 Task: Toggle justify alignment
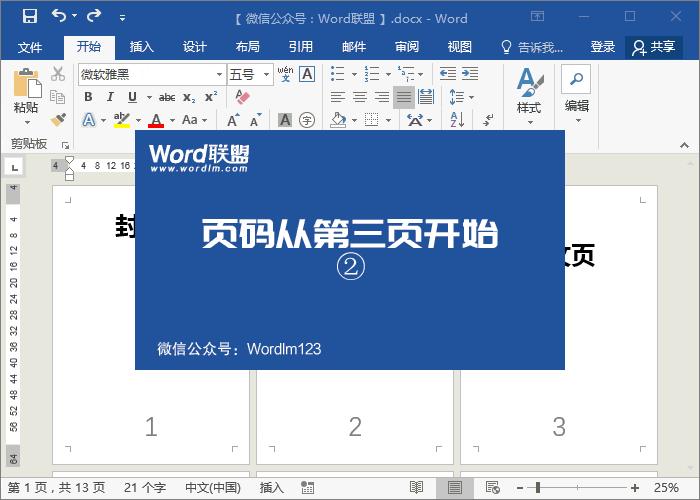click(x=404, y=97)
